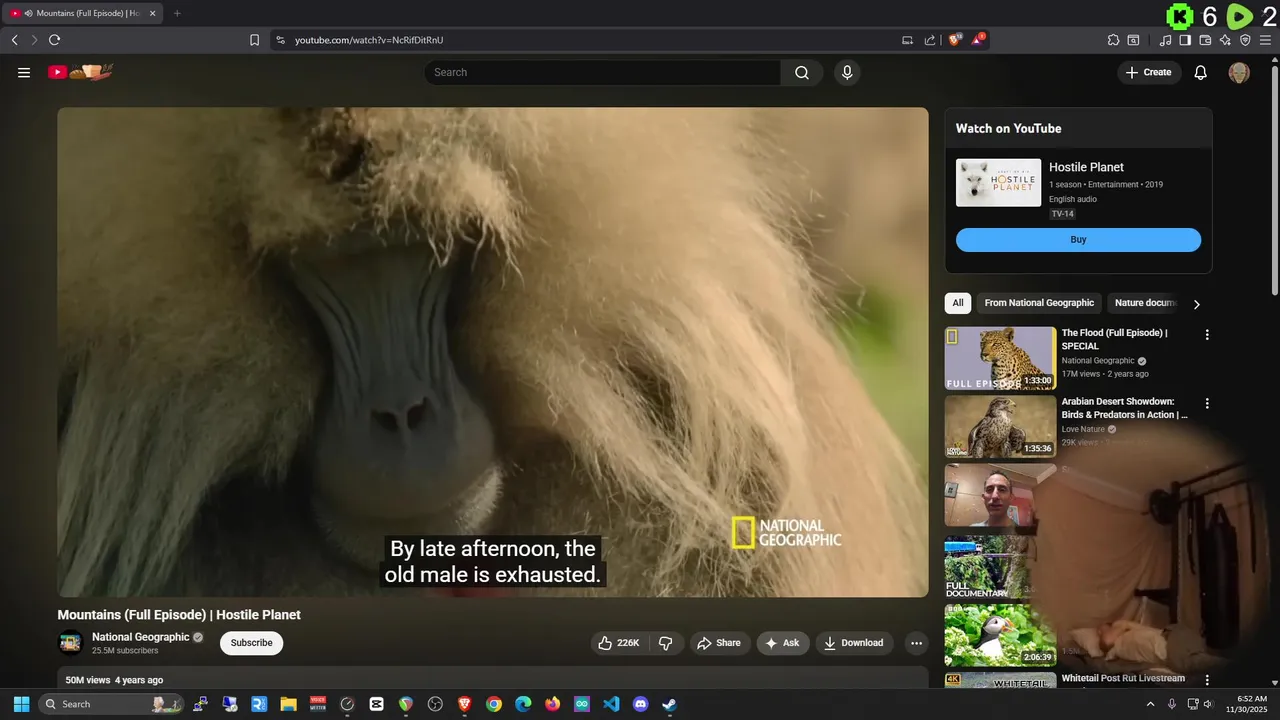Share this page from address bar
This screenshot has height=720, width=1280.
pos(930,40)
